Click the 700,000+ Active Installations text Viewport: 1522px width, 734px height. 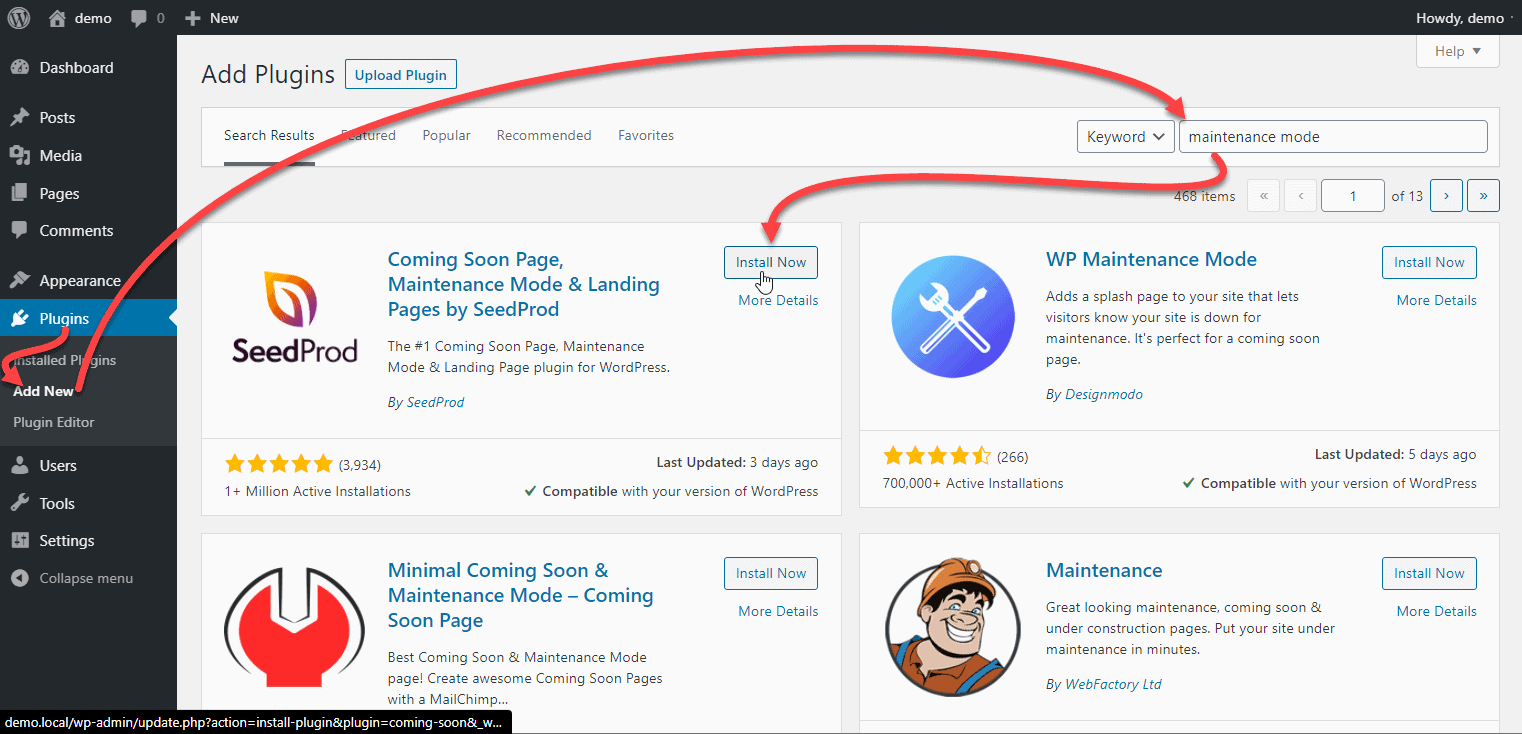pos(973,483)
